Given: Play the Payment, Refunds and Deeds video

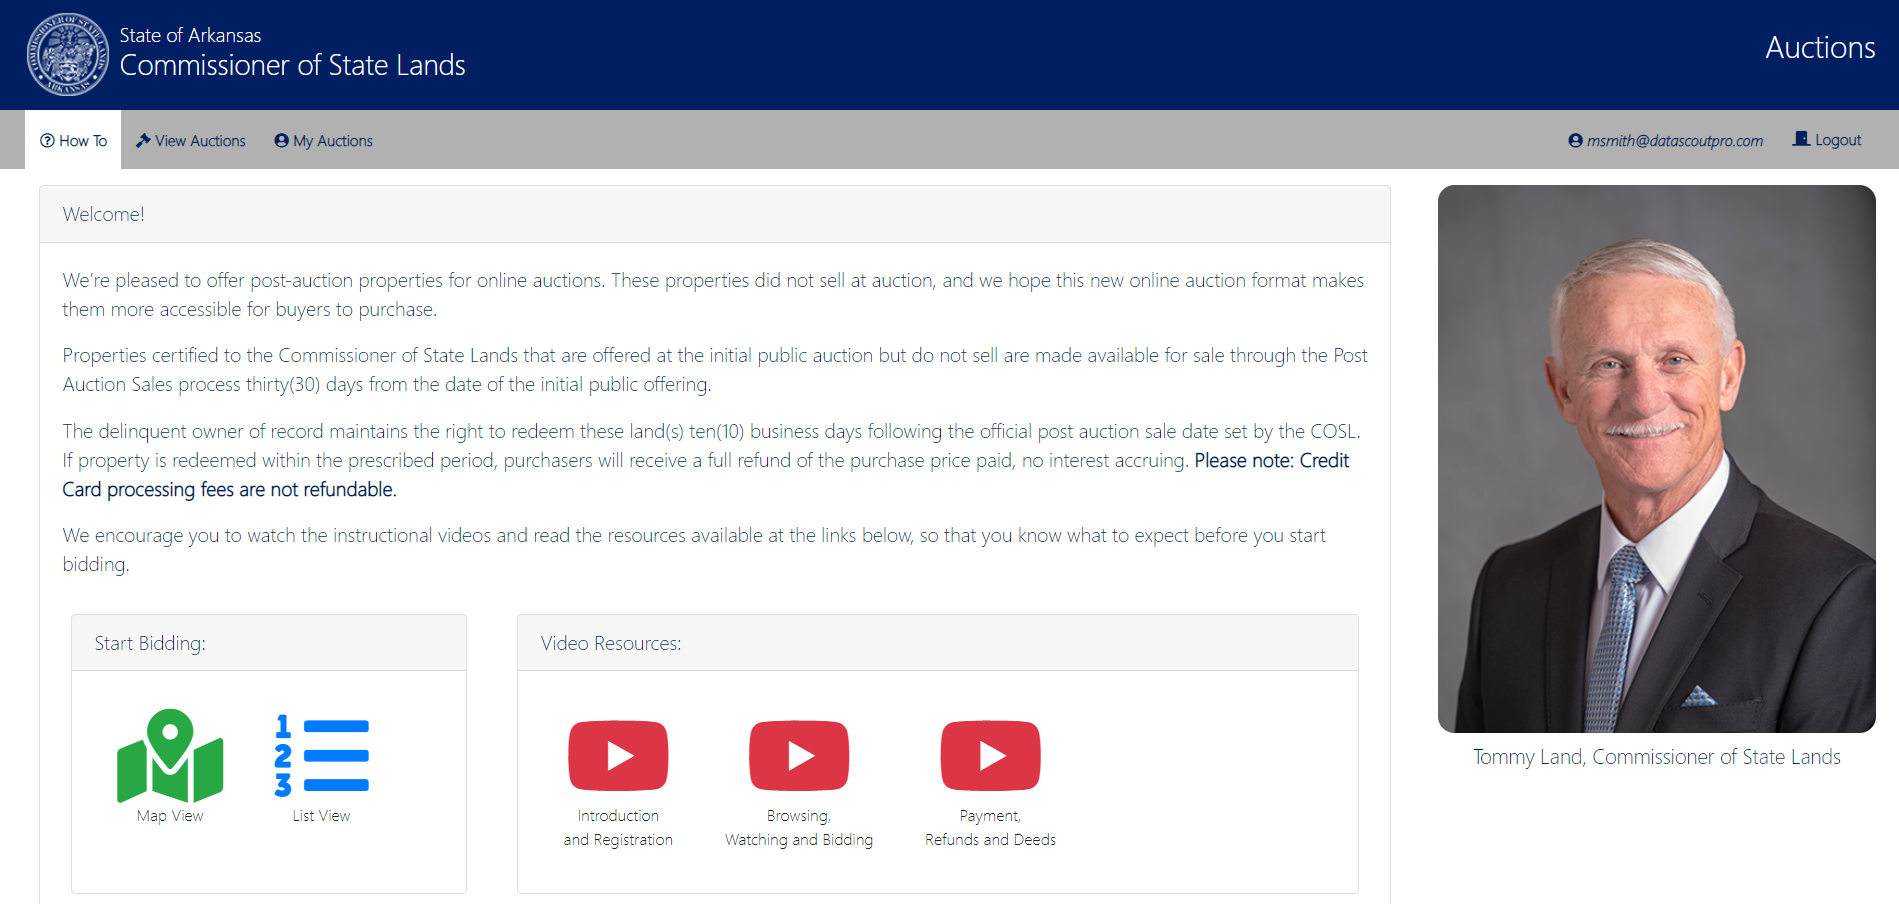Looking at the screenshot, I should click(991, 756).
